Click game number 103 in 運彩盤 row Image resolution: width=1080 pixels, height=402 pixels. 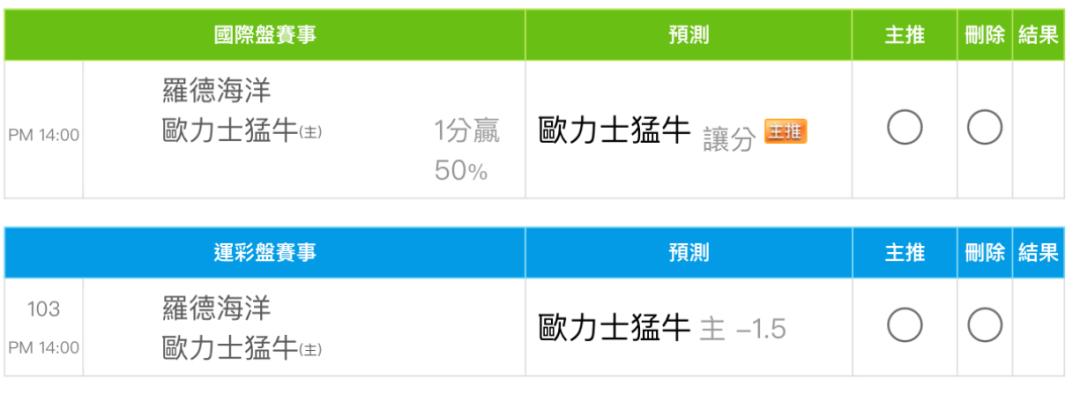[43, 309]
